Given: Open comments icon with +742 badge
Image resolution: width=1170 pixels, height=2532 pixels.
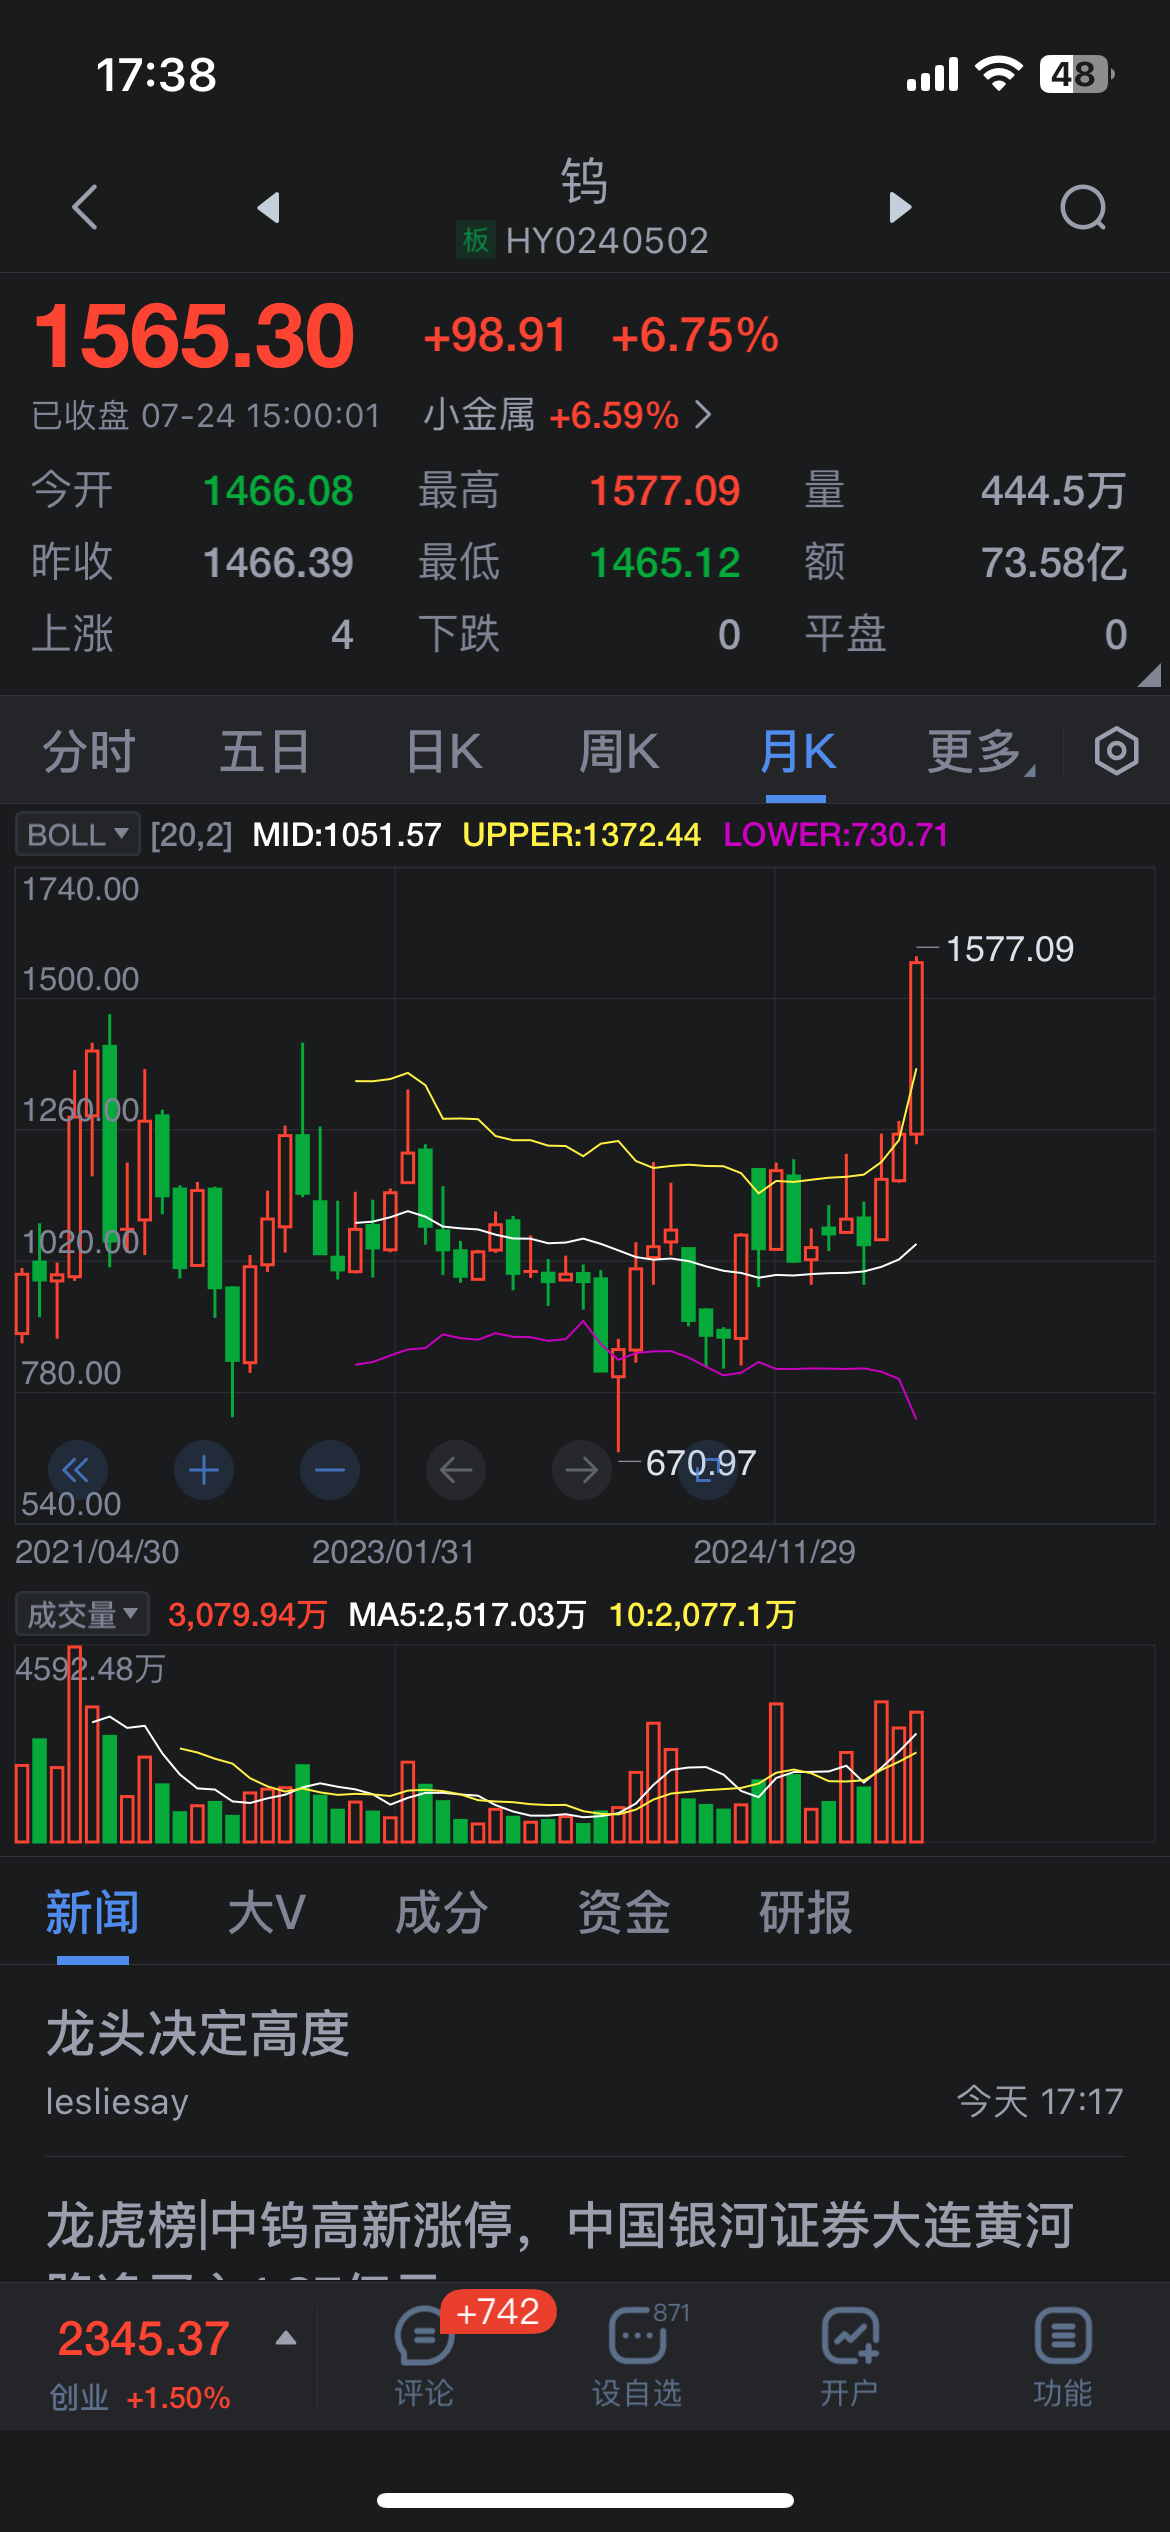Looking at the screenshot, I should (424, 2355).
